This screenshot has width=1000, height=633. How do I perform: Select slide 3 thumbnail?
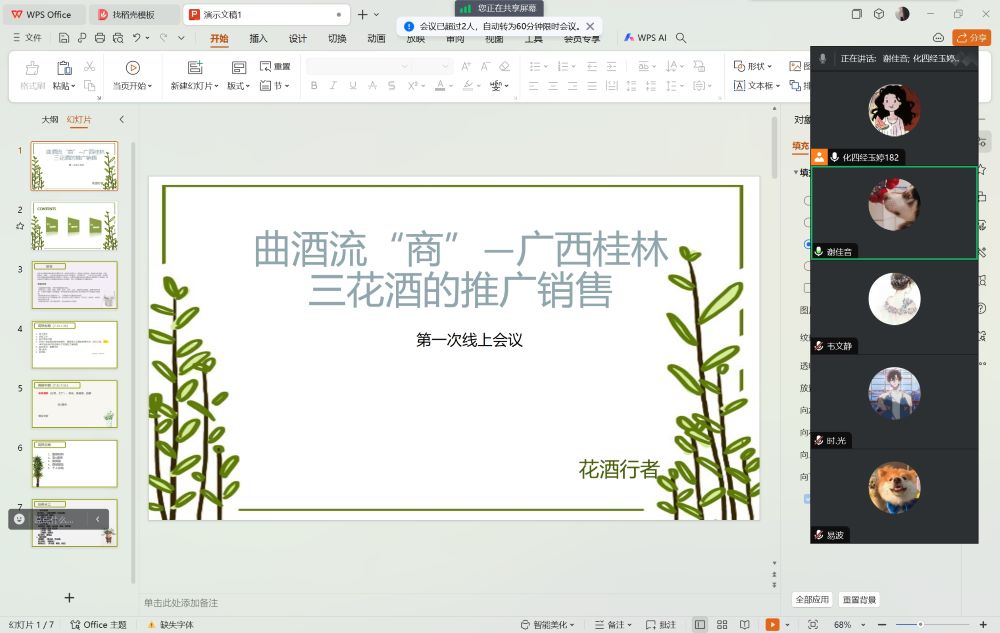74,285
